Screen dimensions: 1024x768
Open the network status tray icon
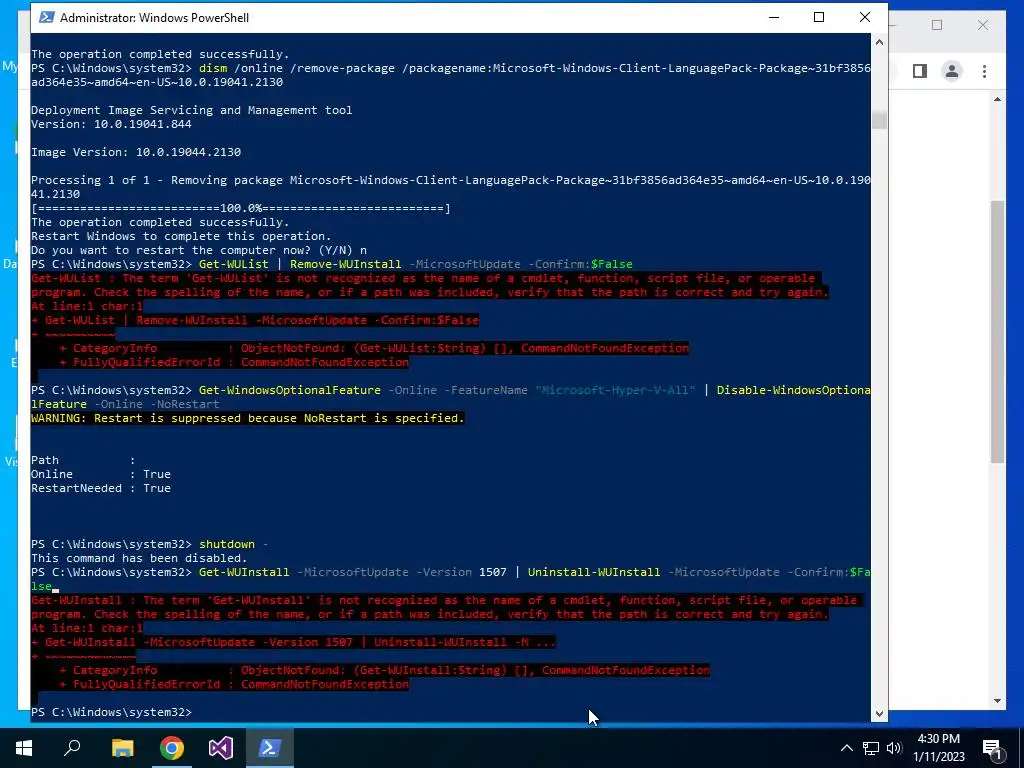(871, 748)
